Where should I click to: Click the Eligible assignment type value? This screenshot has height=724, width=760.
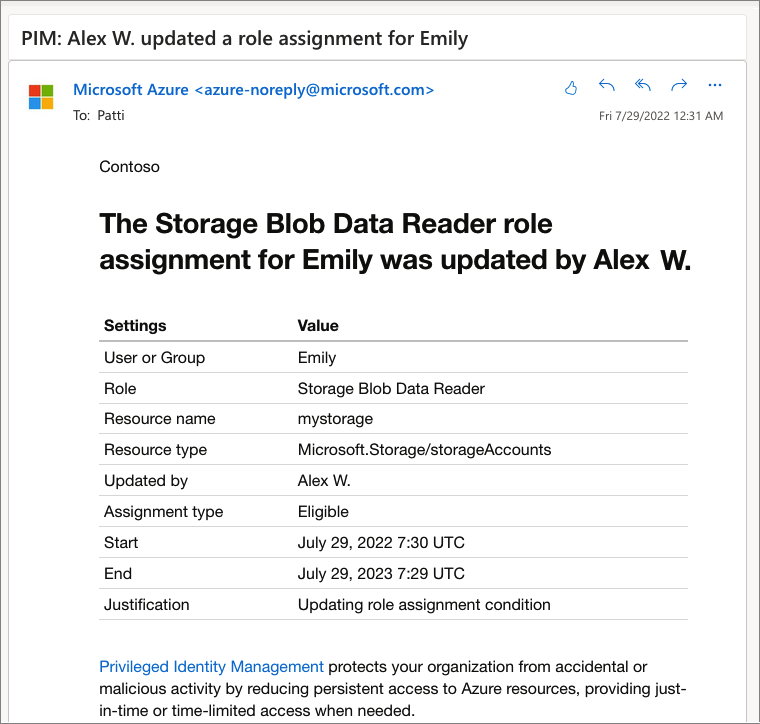(323, 512)
